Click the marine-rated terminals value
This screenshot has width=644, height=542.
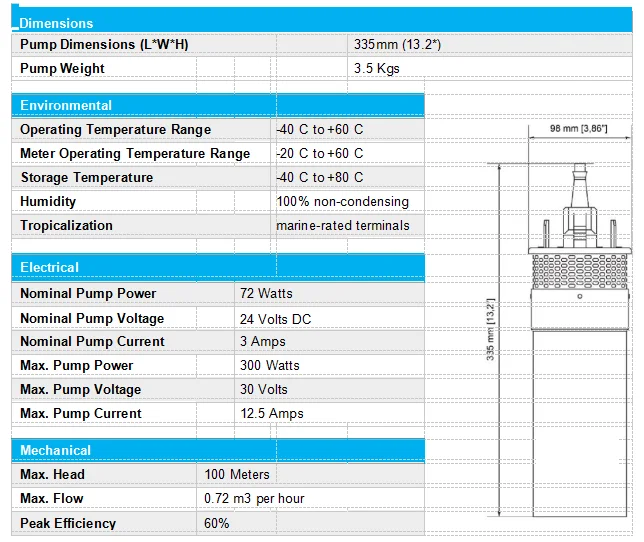(x=343, y=225)
